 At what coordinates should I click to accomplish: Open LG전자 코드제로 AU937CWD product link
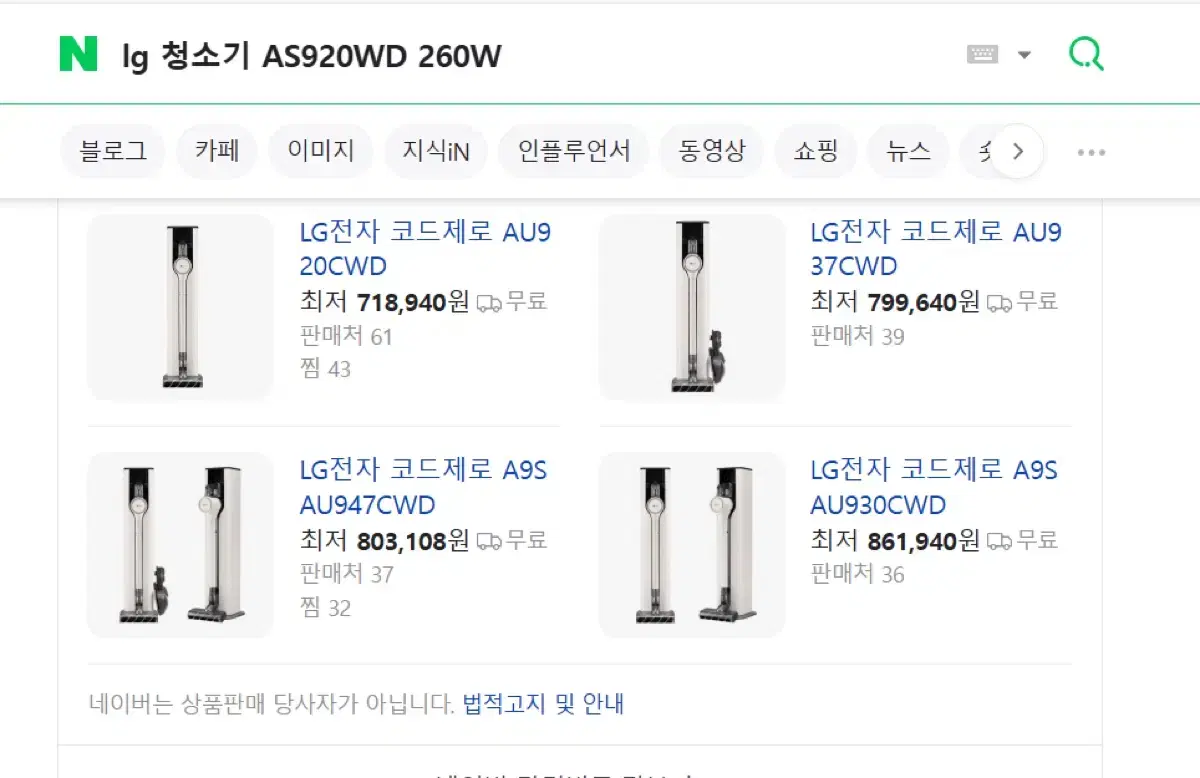936,249
